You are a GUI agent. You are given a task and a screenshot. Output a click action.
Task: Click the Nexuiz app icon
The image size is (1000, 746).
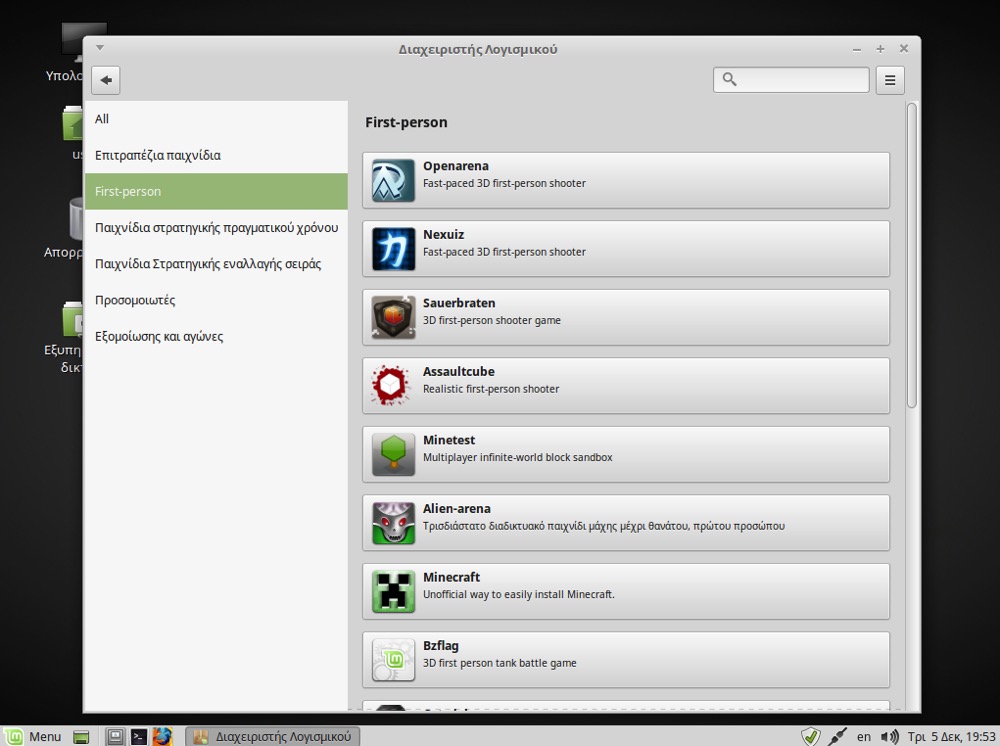[x=393, y=249]
